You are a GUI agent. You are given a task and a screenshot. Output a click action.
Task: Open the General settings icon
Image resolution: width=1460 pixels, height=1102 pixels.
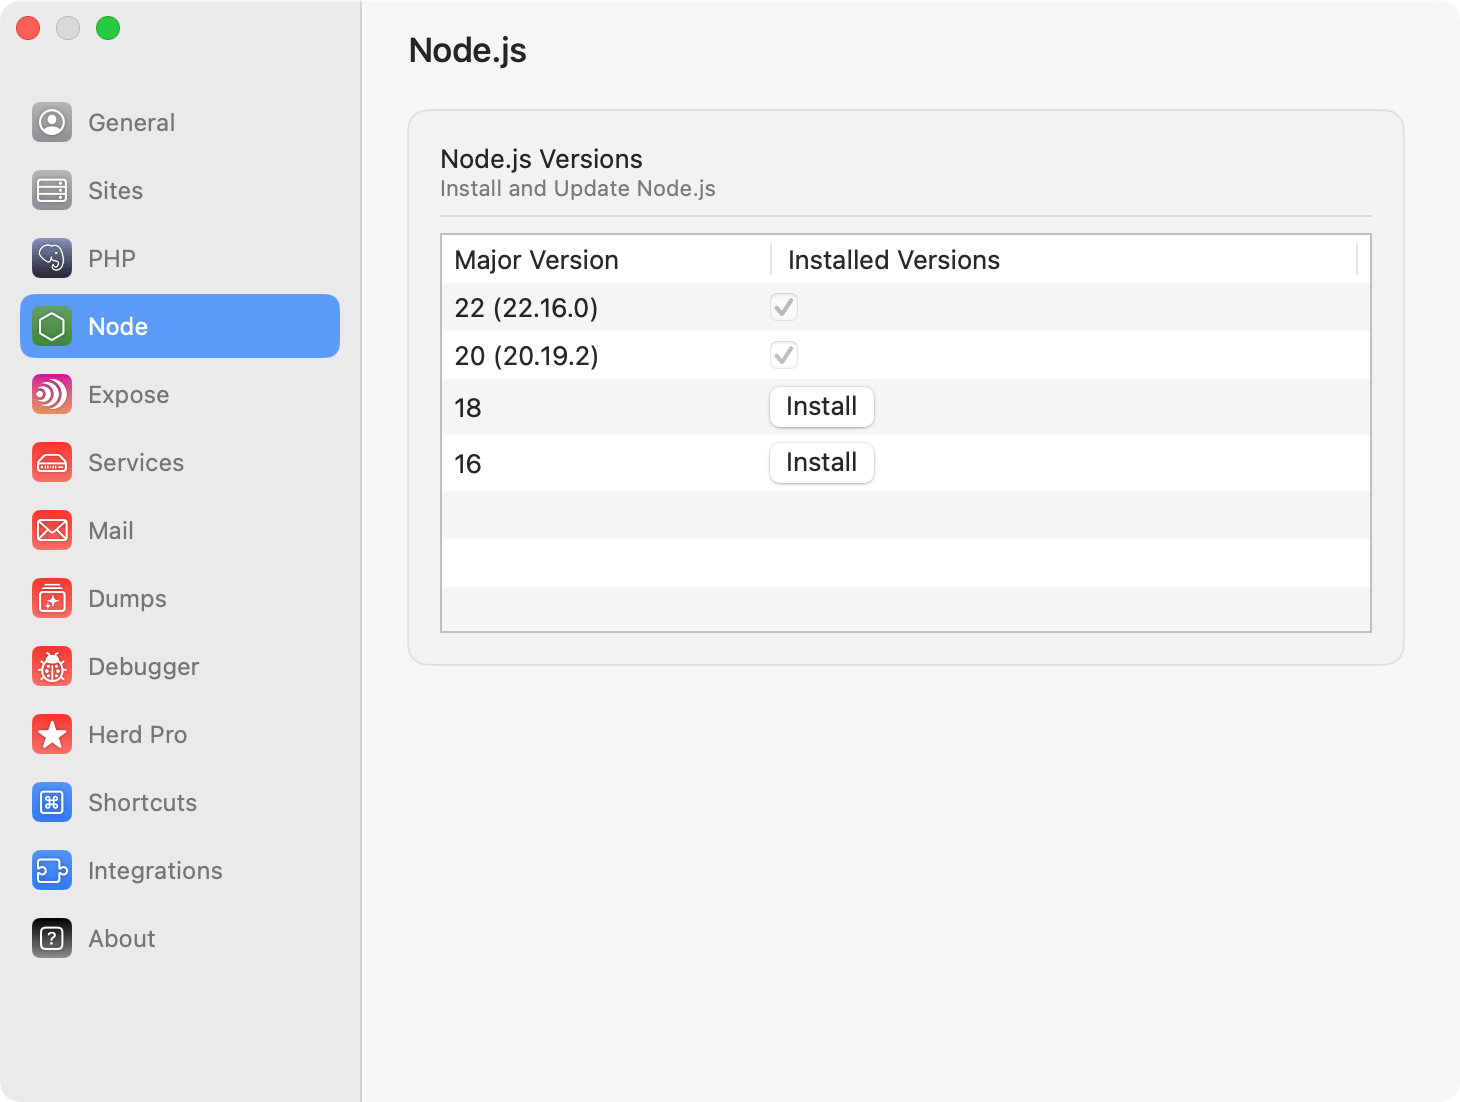tap(52, 122)
